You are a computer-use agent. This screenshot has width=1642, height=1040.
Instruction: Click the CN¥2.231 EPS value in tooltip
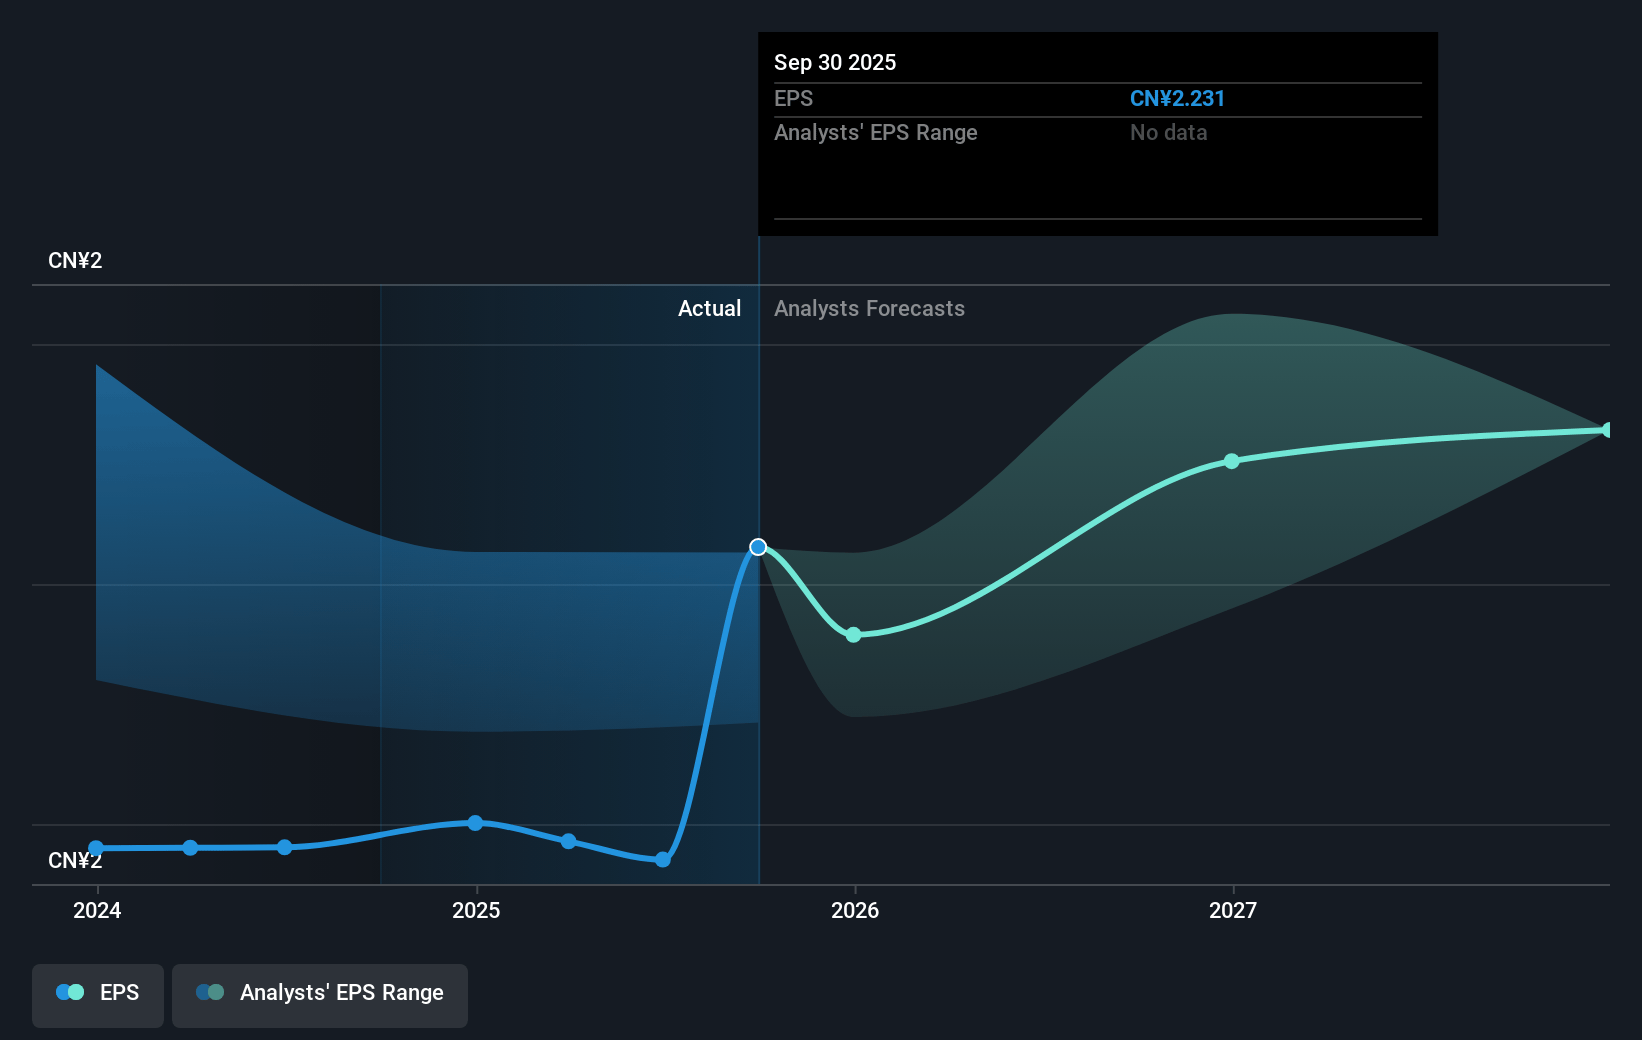pyautogui.click(x=1177, y=99)
